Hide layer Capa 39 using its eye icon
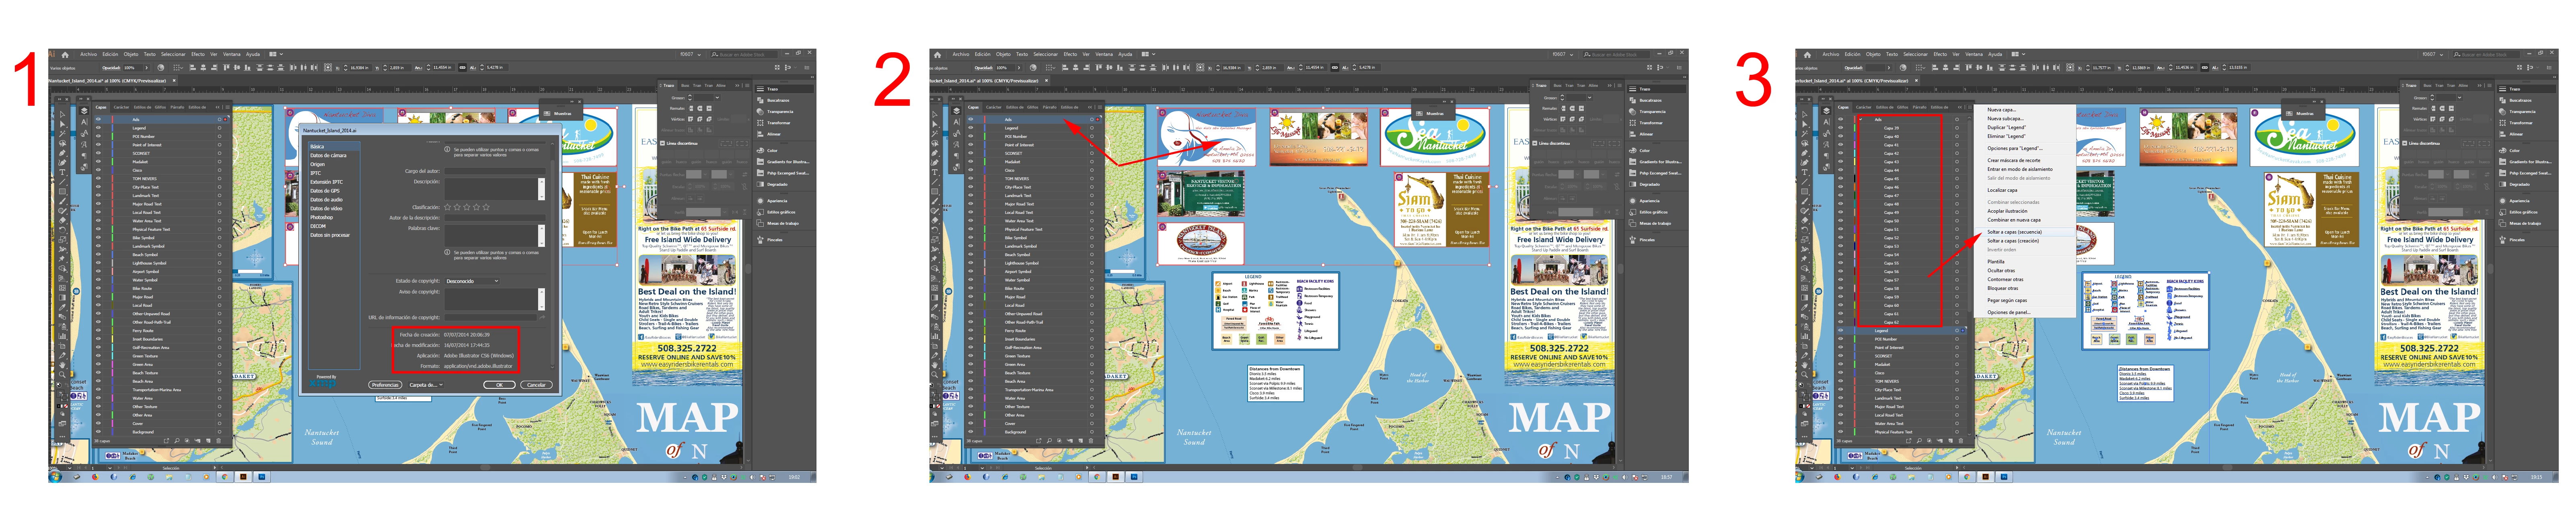The height and width of the screenshot is (509, 2576). [1840, 128]
